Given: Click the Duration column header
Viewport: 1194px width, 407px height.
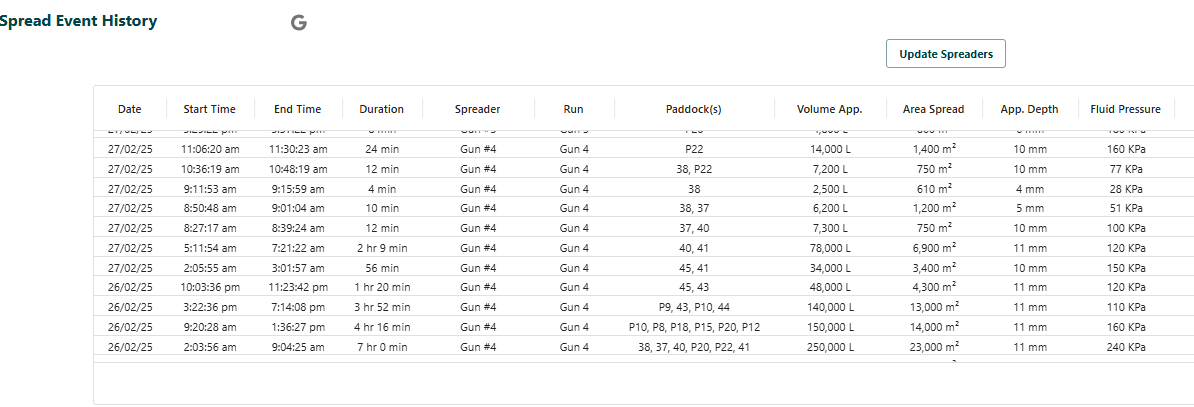Looking at the screenshot, I should [382, 109].
